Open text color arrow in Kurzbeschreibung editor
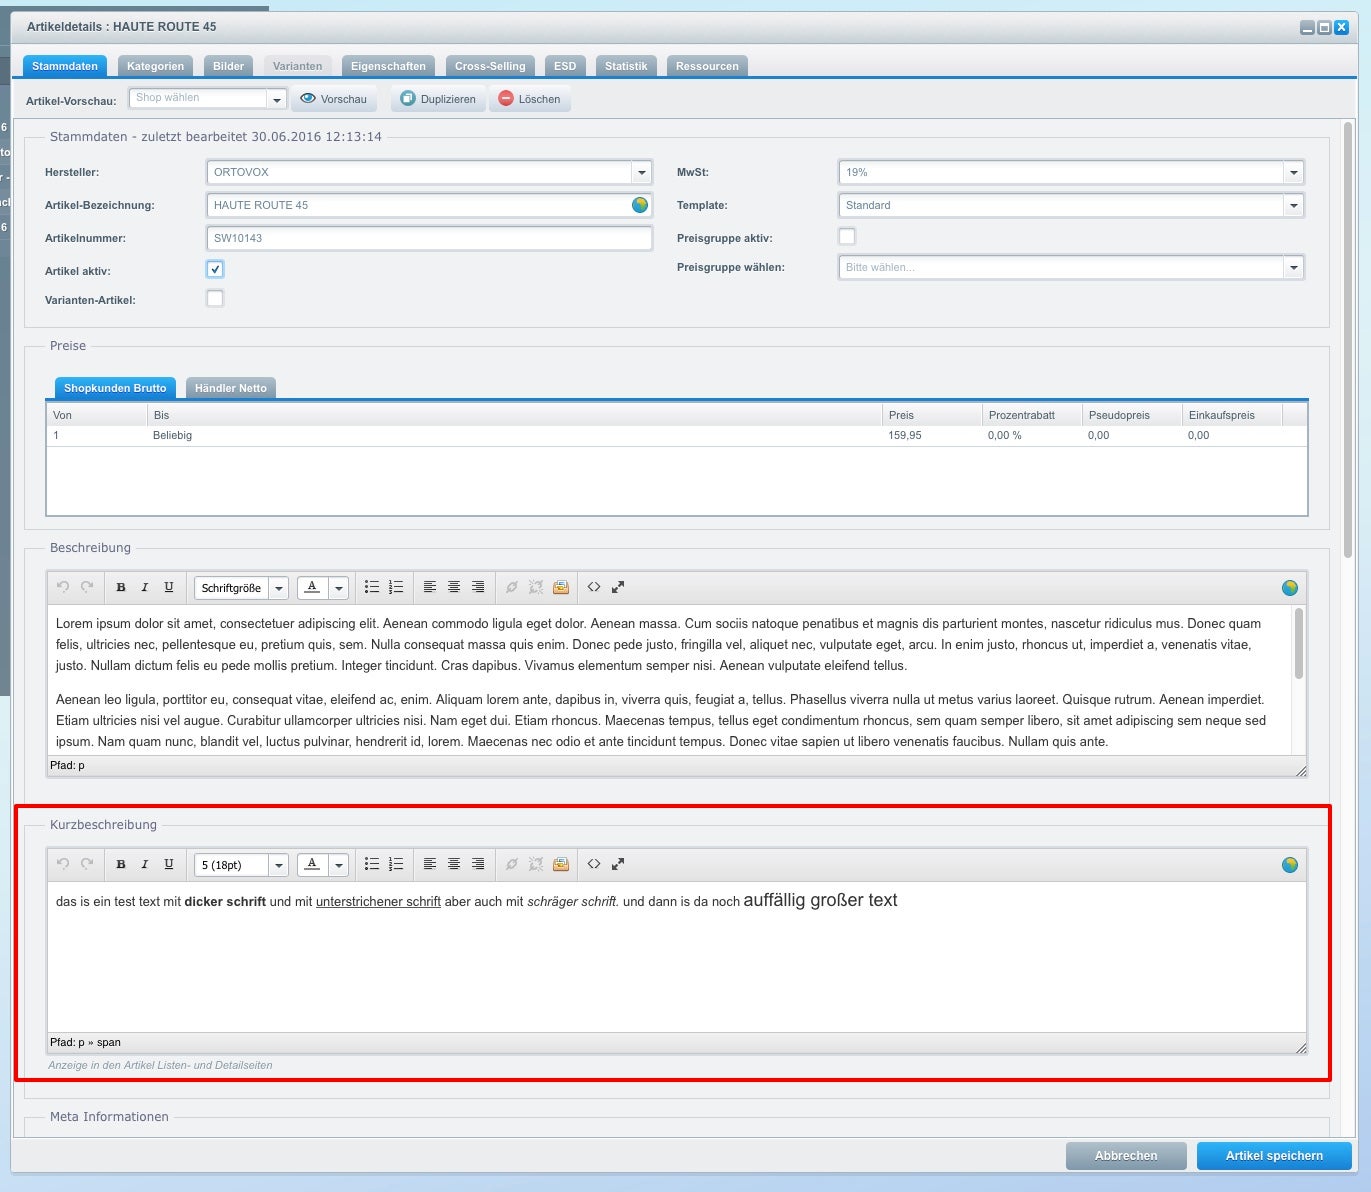This screenshot has width=1371, height=1192. [x=339, y=865]
